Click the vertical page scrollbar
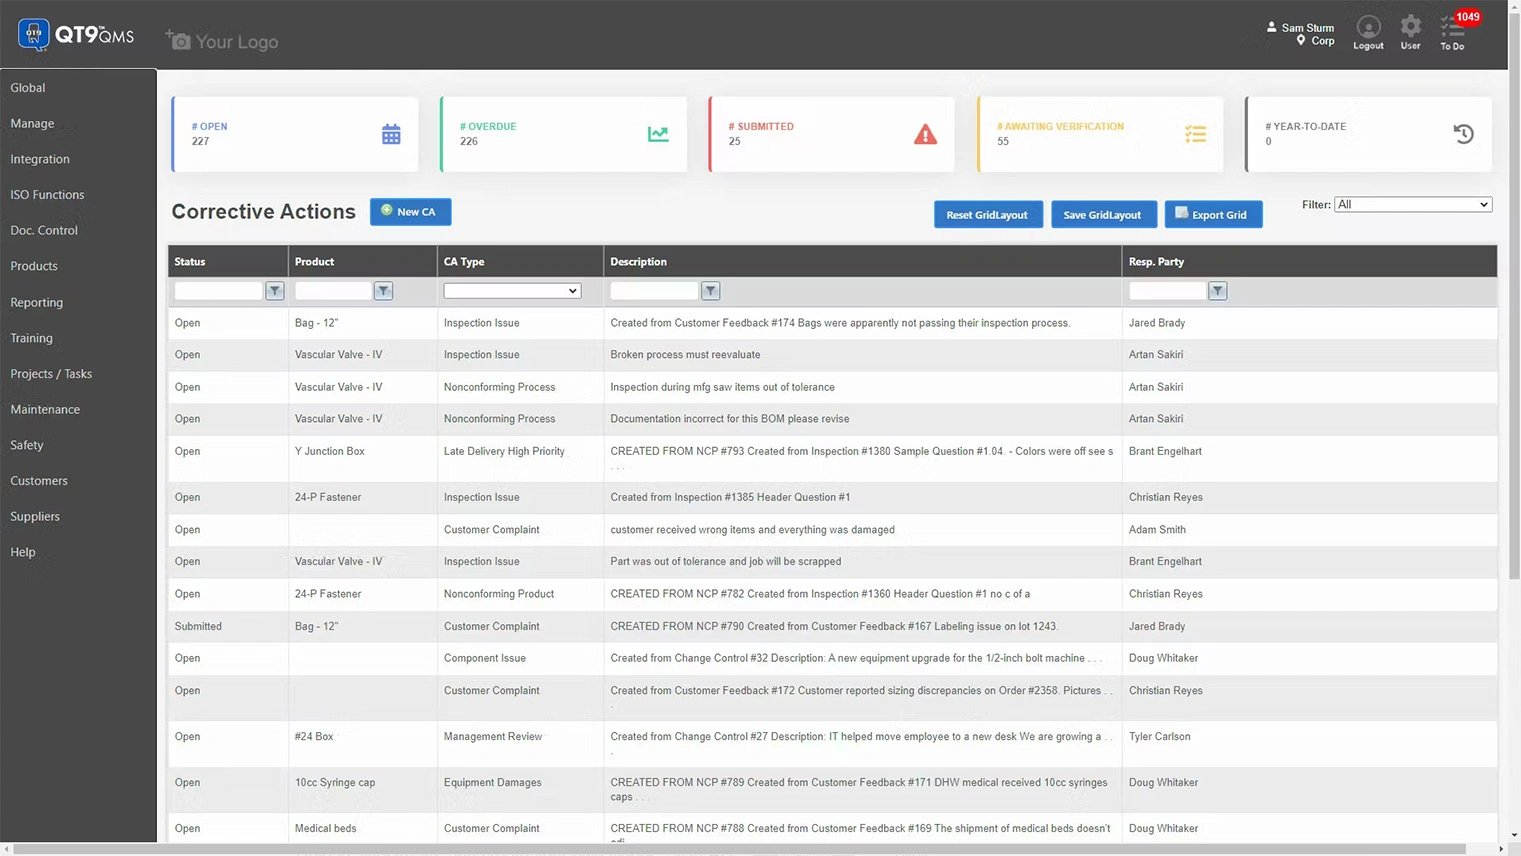This screenshot has height=856, width=1521. click(1514, 300)
